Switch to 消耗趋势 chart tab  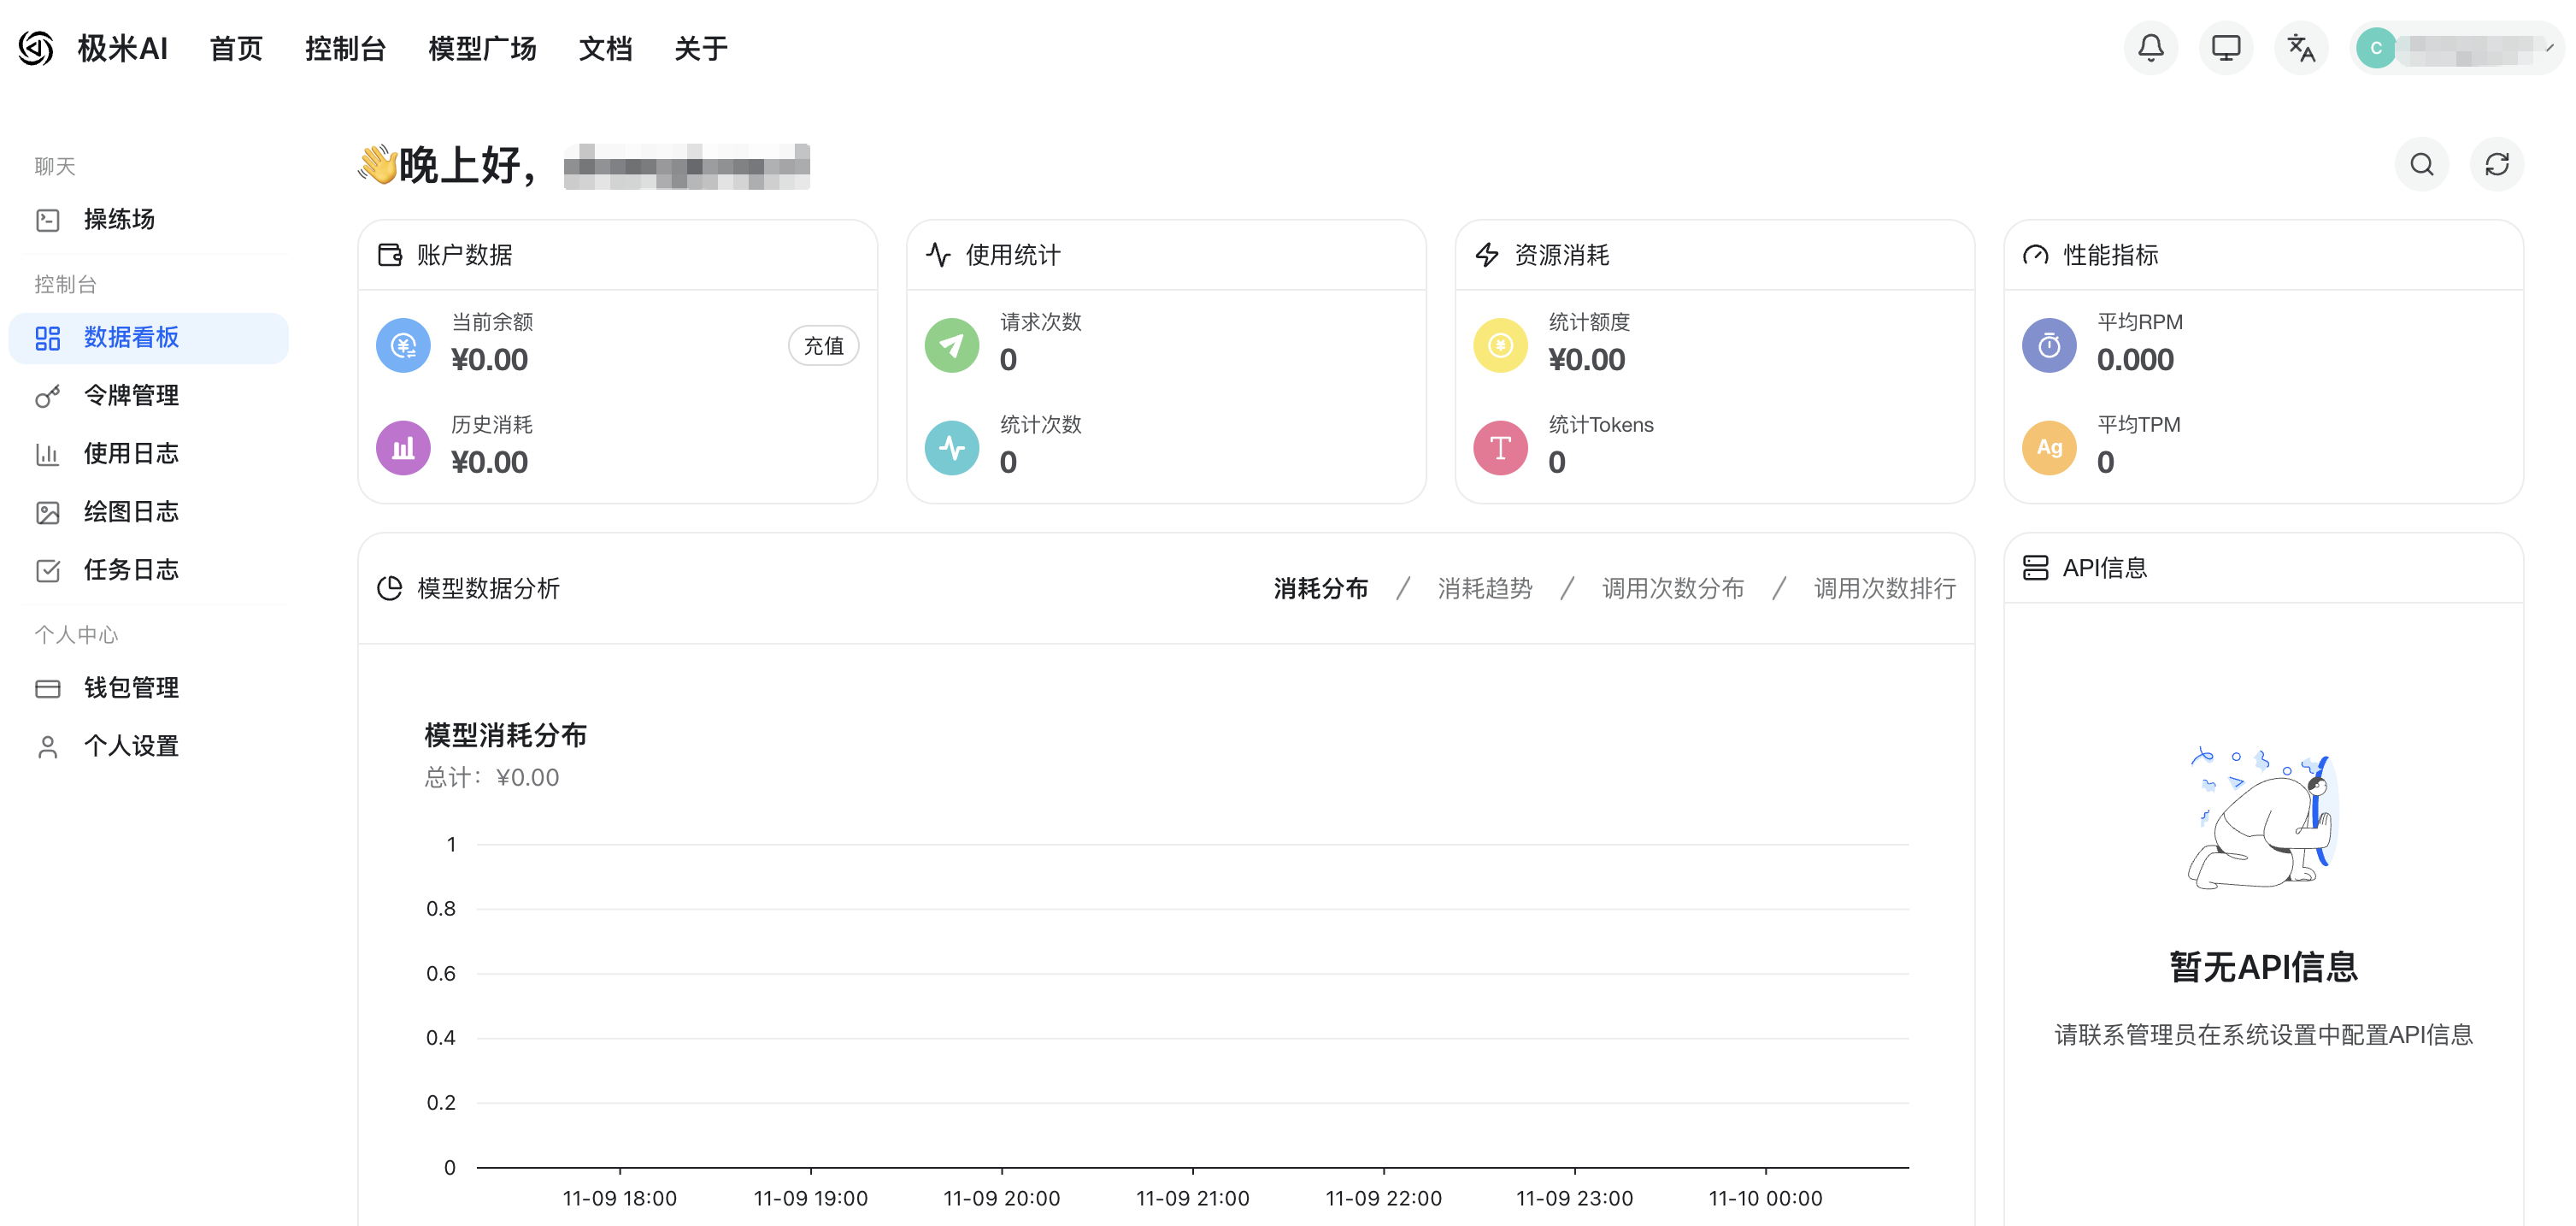pos(1484,588)
